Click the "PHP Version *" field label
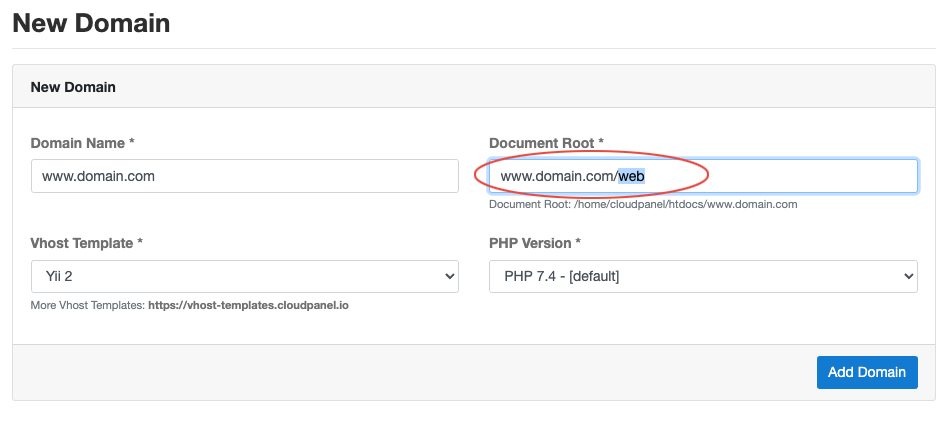Viewport: 946px width, 422px height. (x=535, y=243)
